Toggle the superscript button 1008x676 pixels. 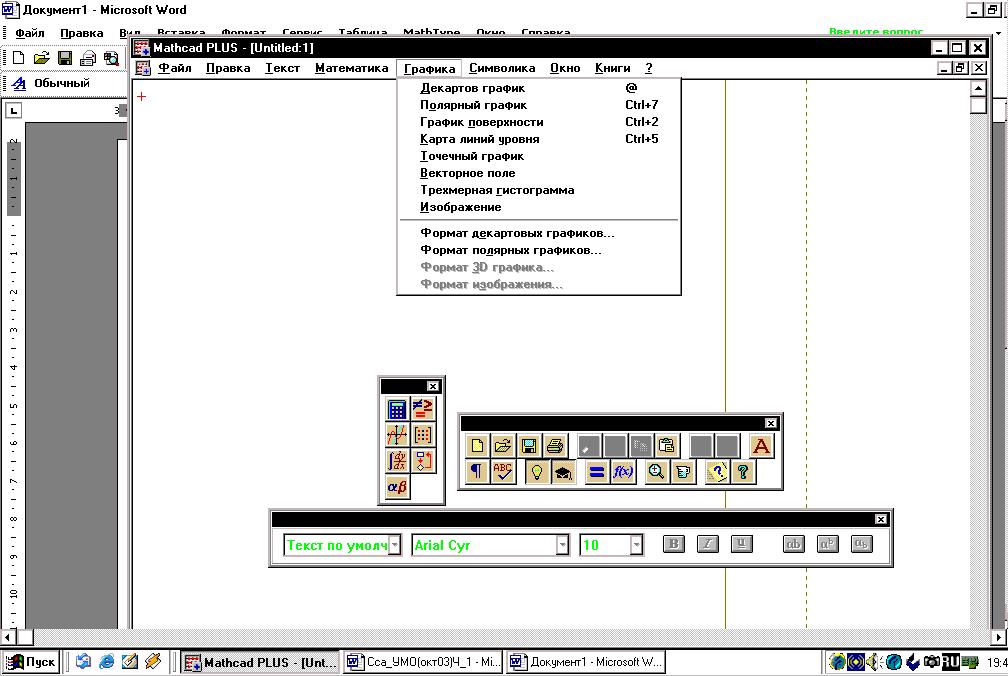coord(827,544)
